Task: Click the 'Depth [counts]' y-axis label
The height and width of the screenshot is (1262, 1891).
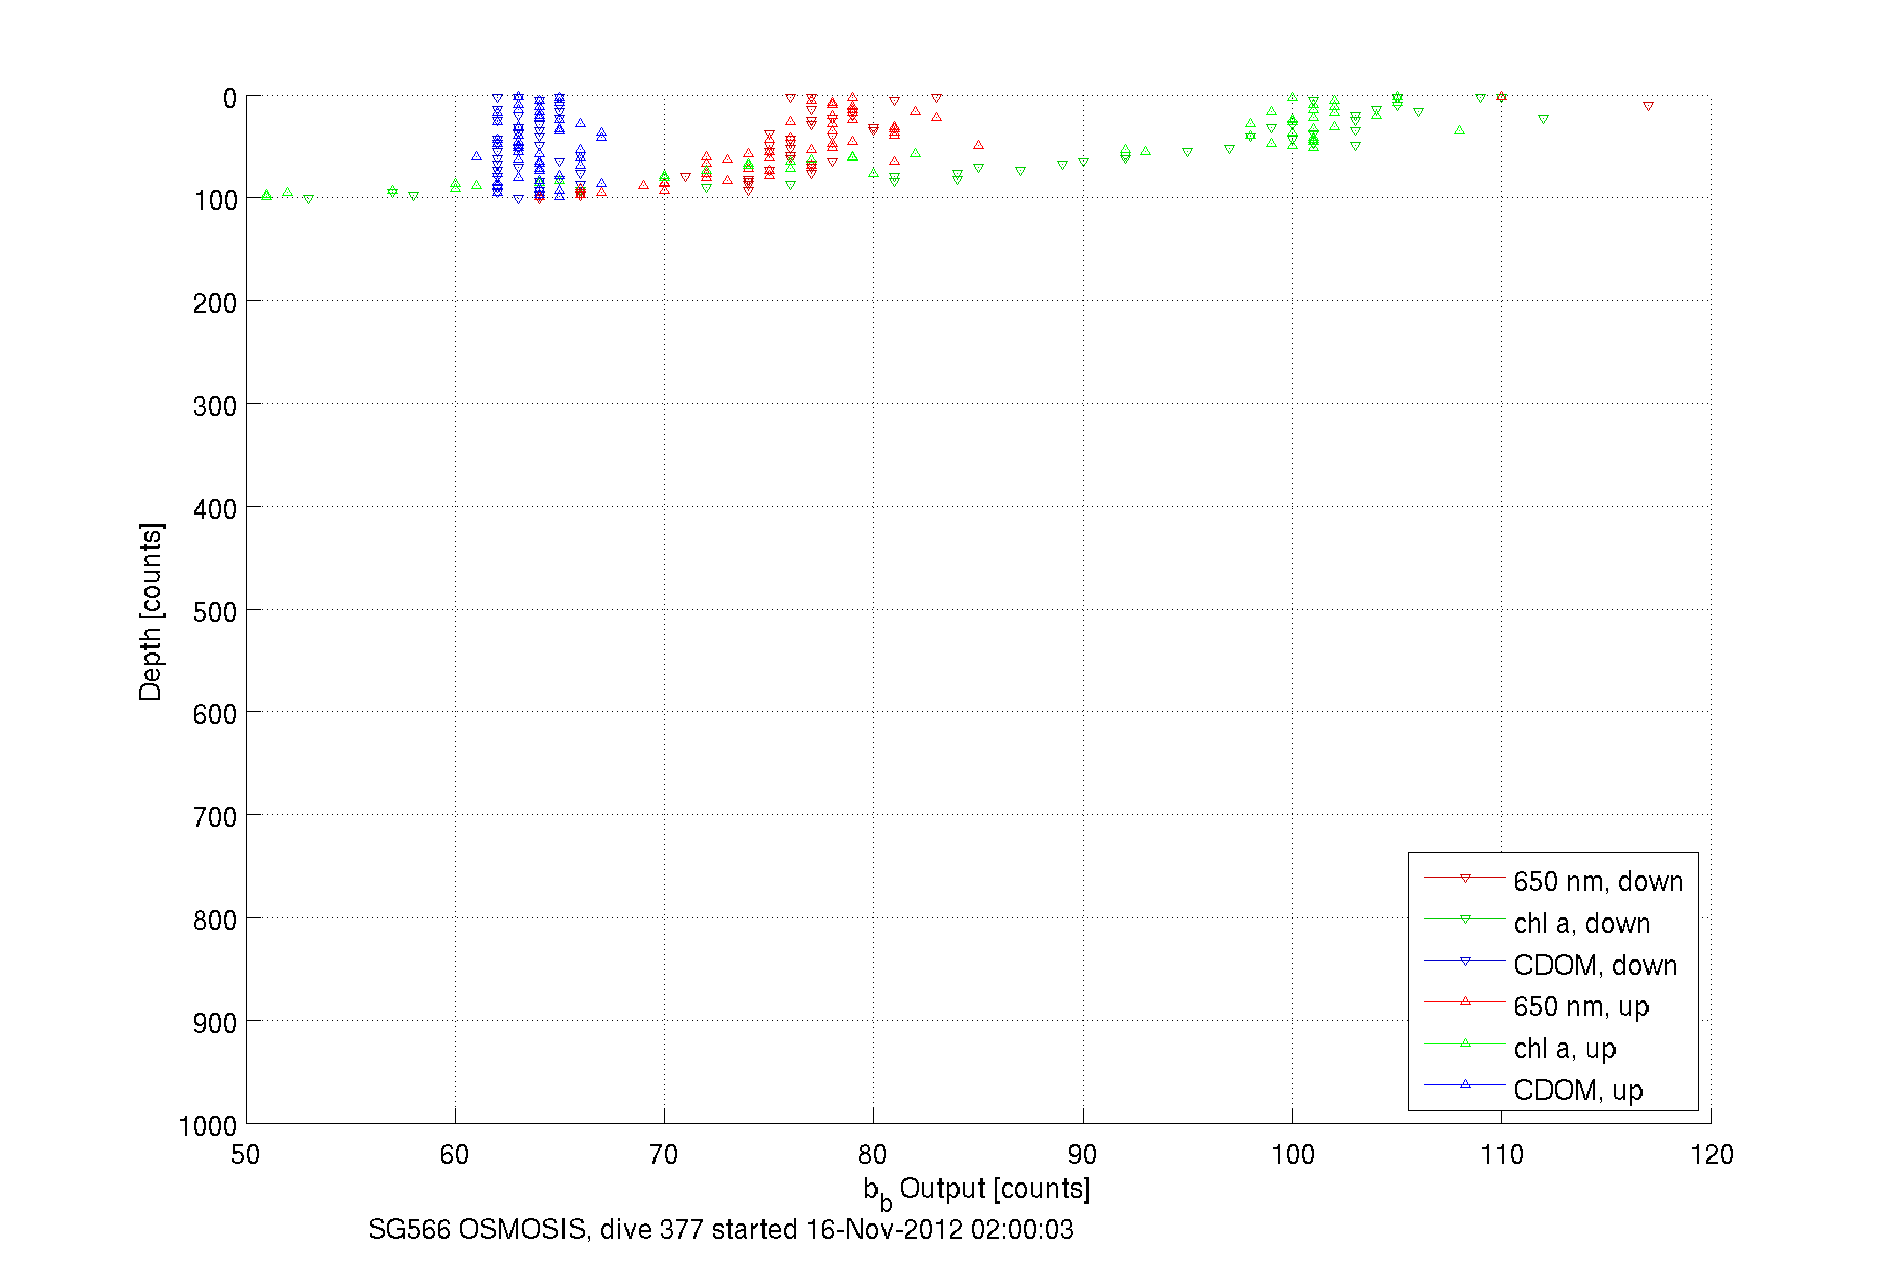Action: coord(150,611)
